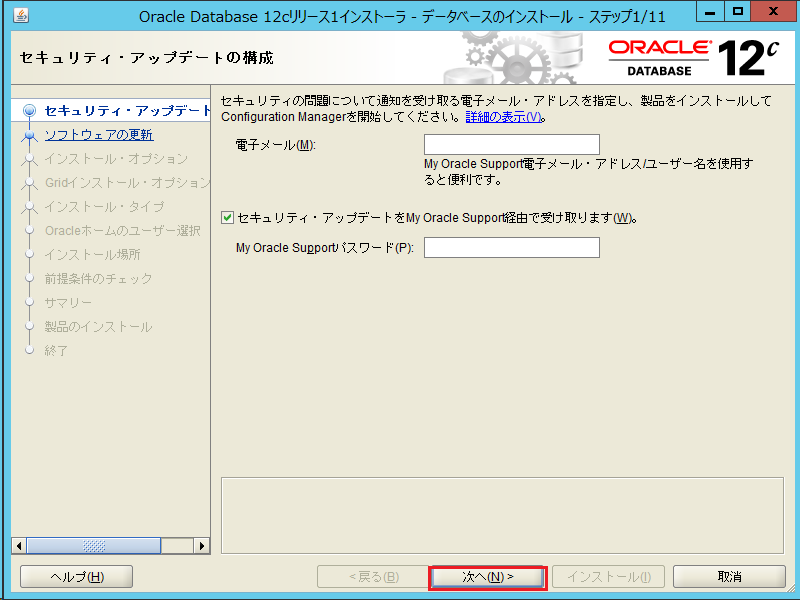Viewport: 800px width, 600px height.
Task: Click the Gridインストール・オプション step
Action: (127, 183)
